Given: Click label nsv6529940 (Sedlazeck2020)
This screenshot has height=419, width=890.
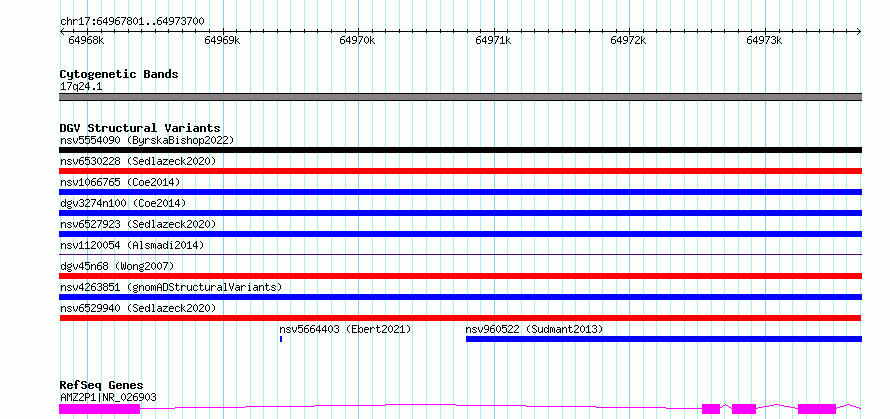Looking at the screenshot, I should [138, 308].
